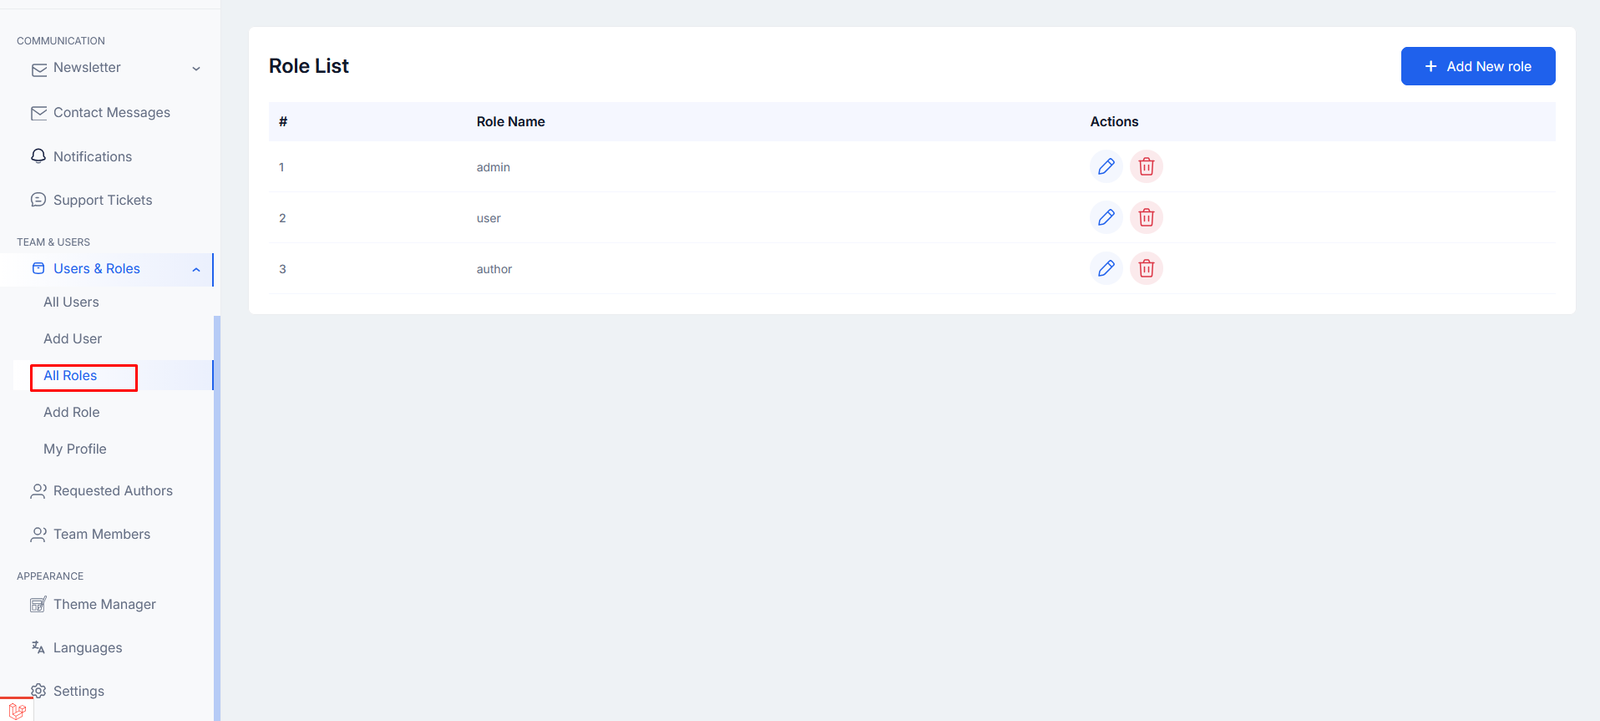1600x721 pixels.
Task: Open the Laravel debug bar icon
Action: [x=16, y=710]
